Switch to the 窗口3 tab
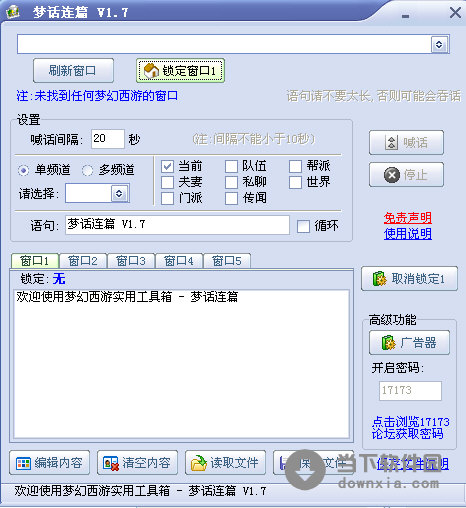The height and width of the screenshot is (508, 466). (131, 261)
